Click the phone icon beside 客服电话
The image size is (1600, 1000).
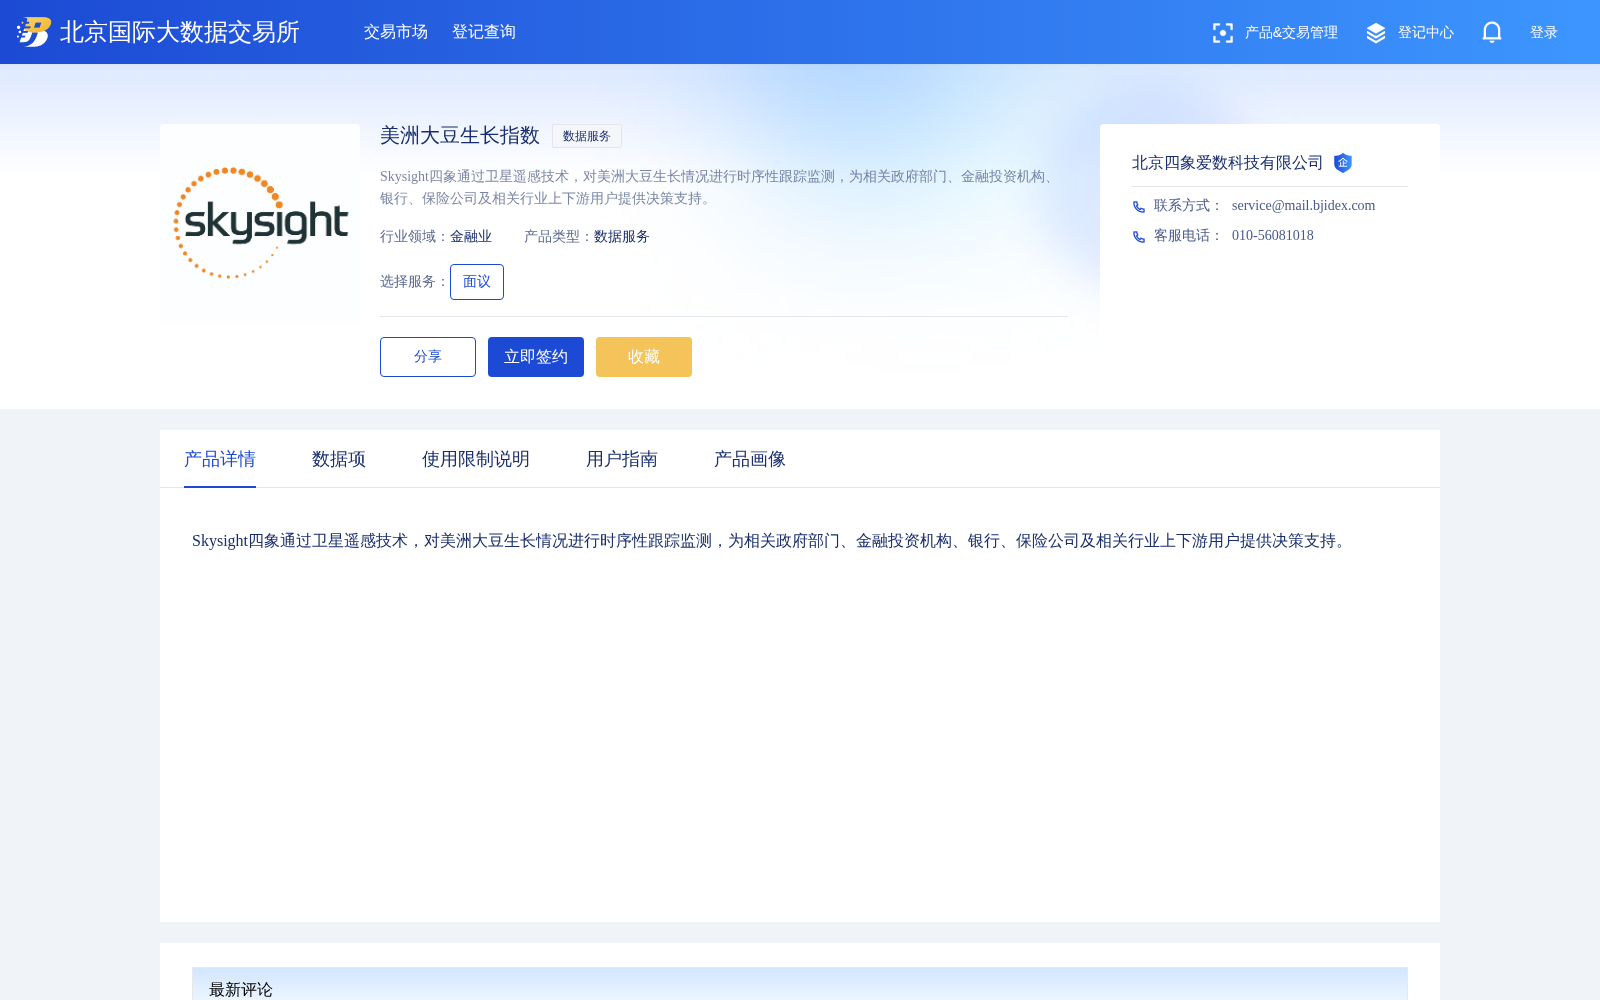[x=1139, y=236]
